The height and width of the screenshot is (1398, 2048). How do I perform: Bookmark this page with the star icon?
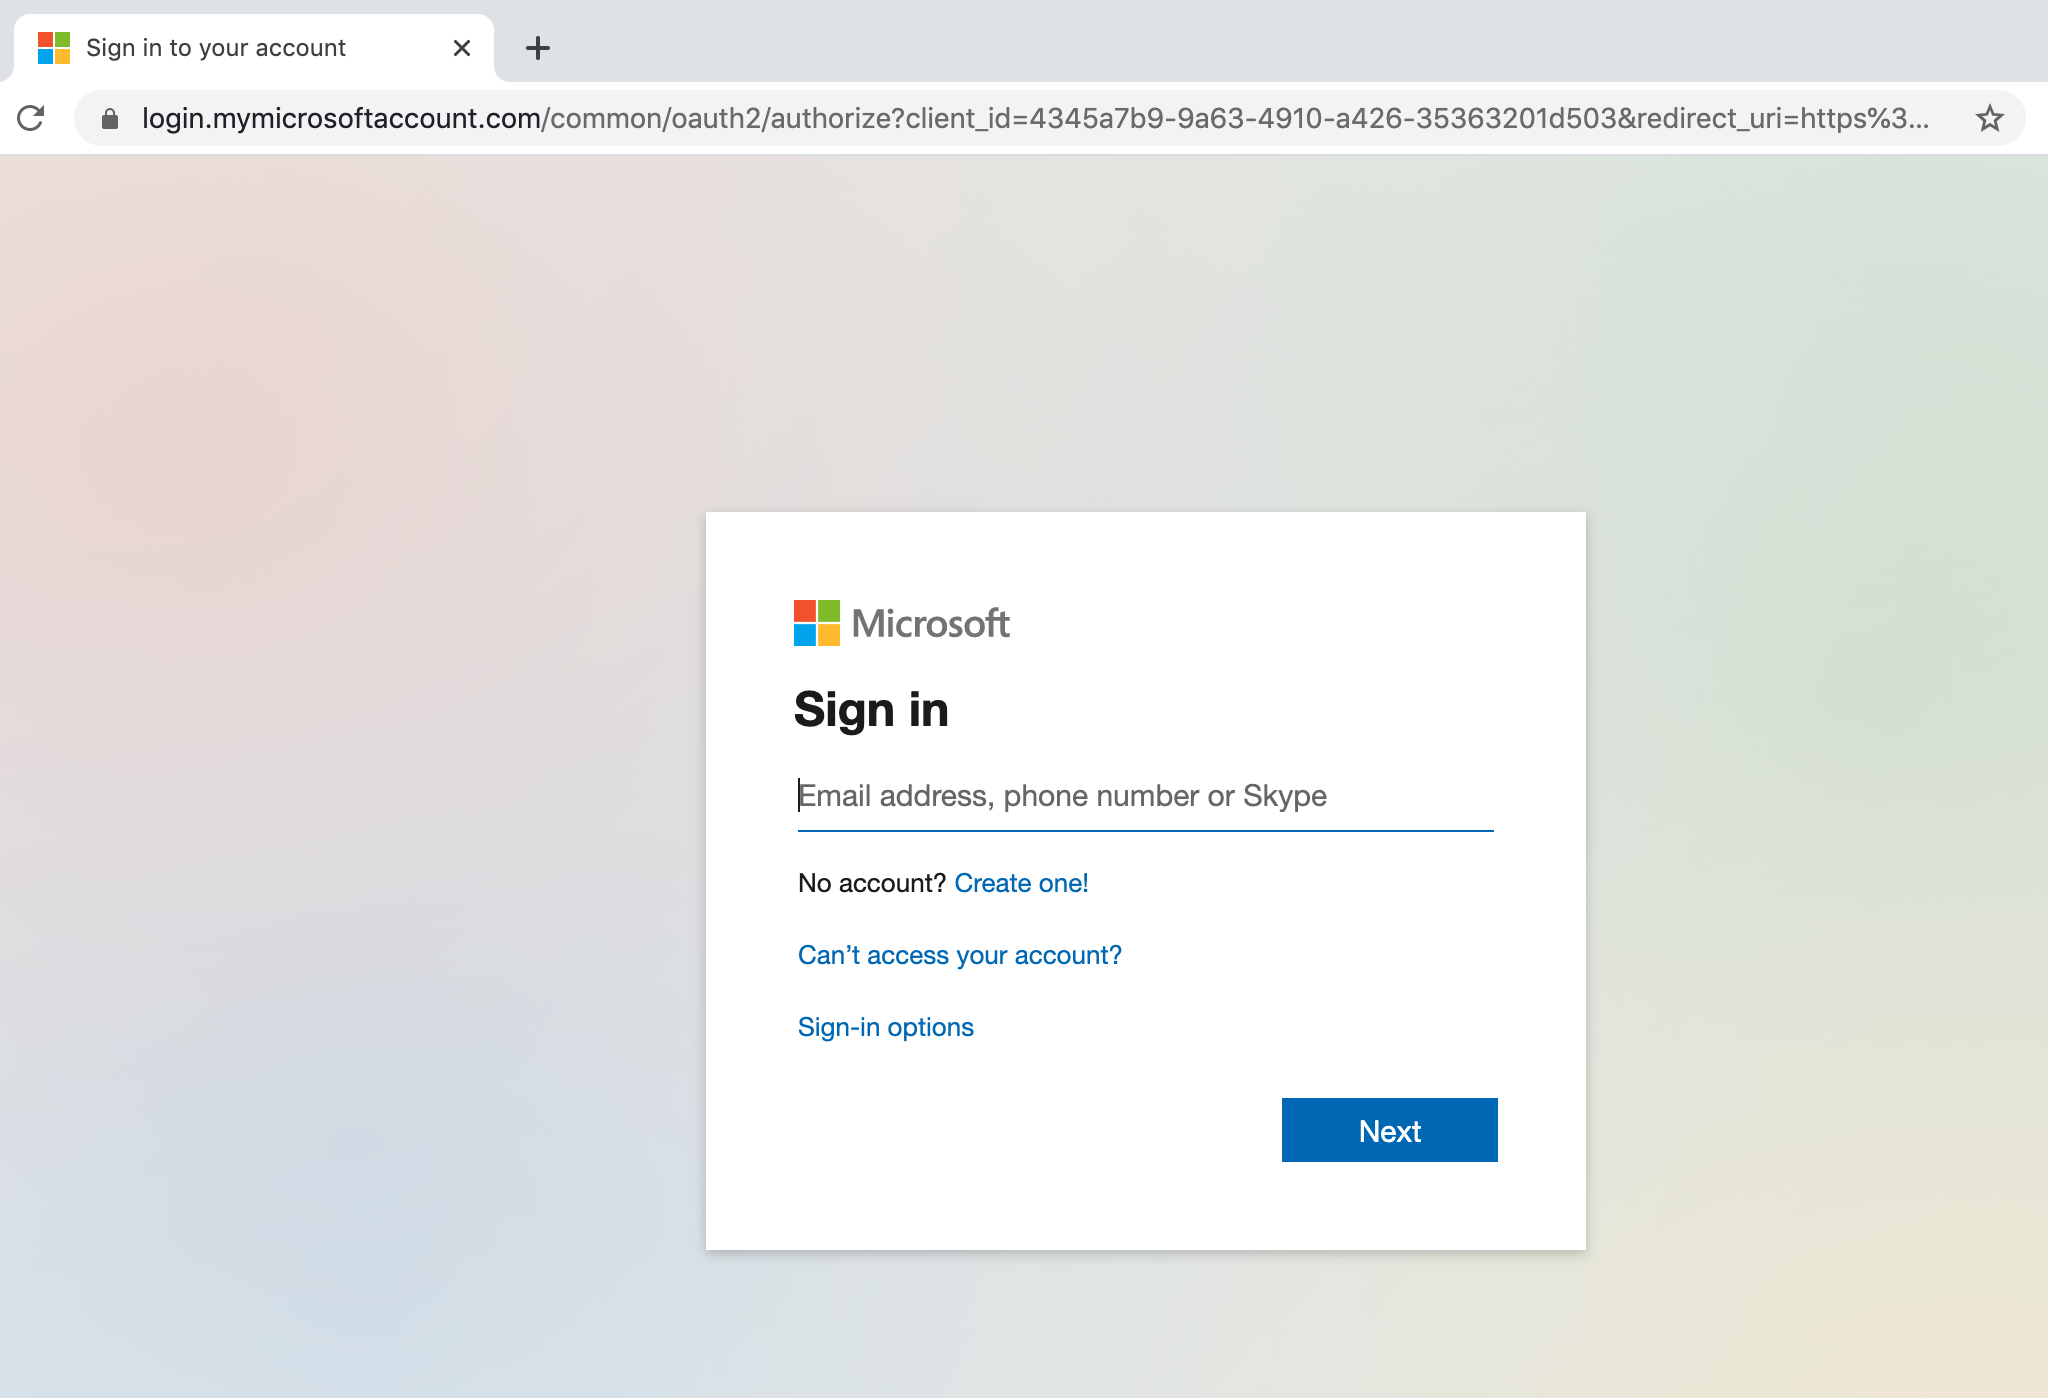click(x=1989, y=118)
